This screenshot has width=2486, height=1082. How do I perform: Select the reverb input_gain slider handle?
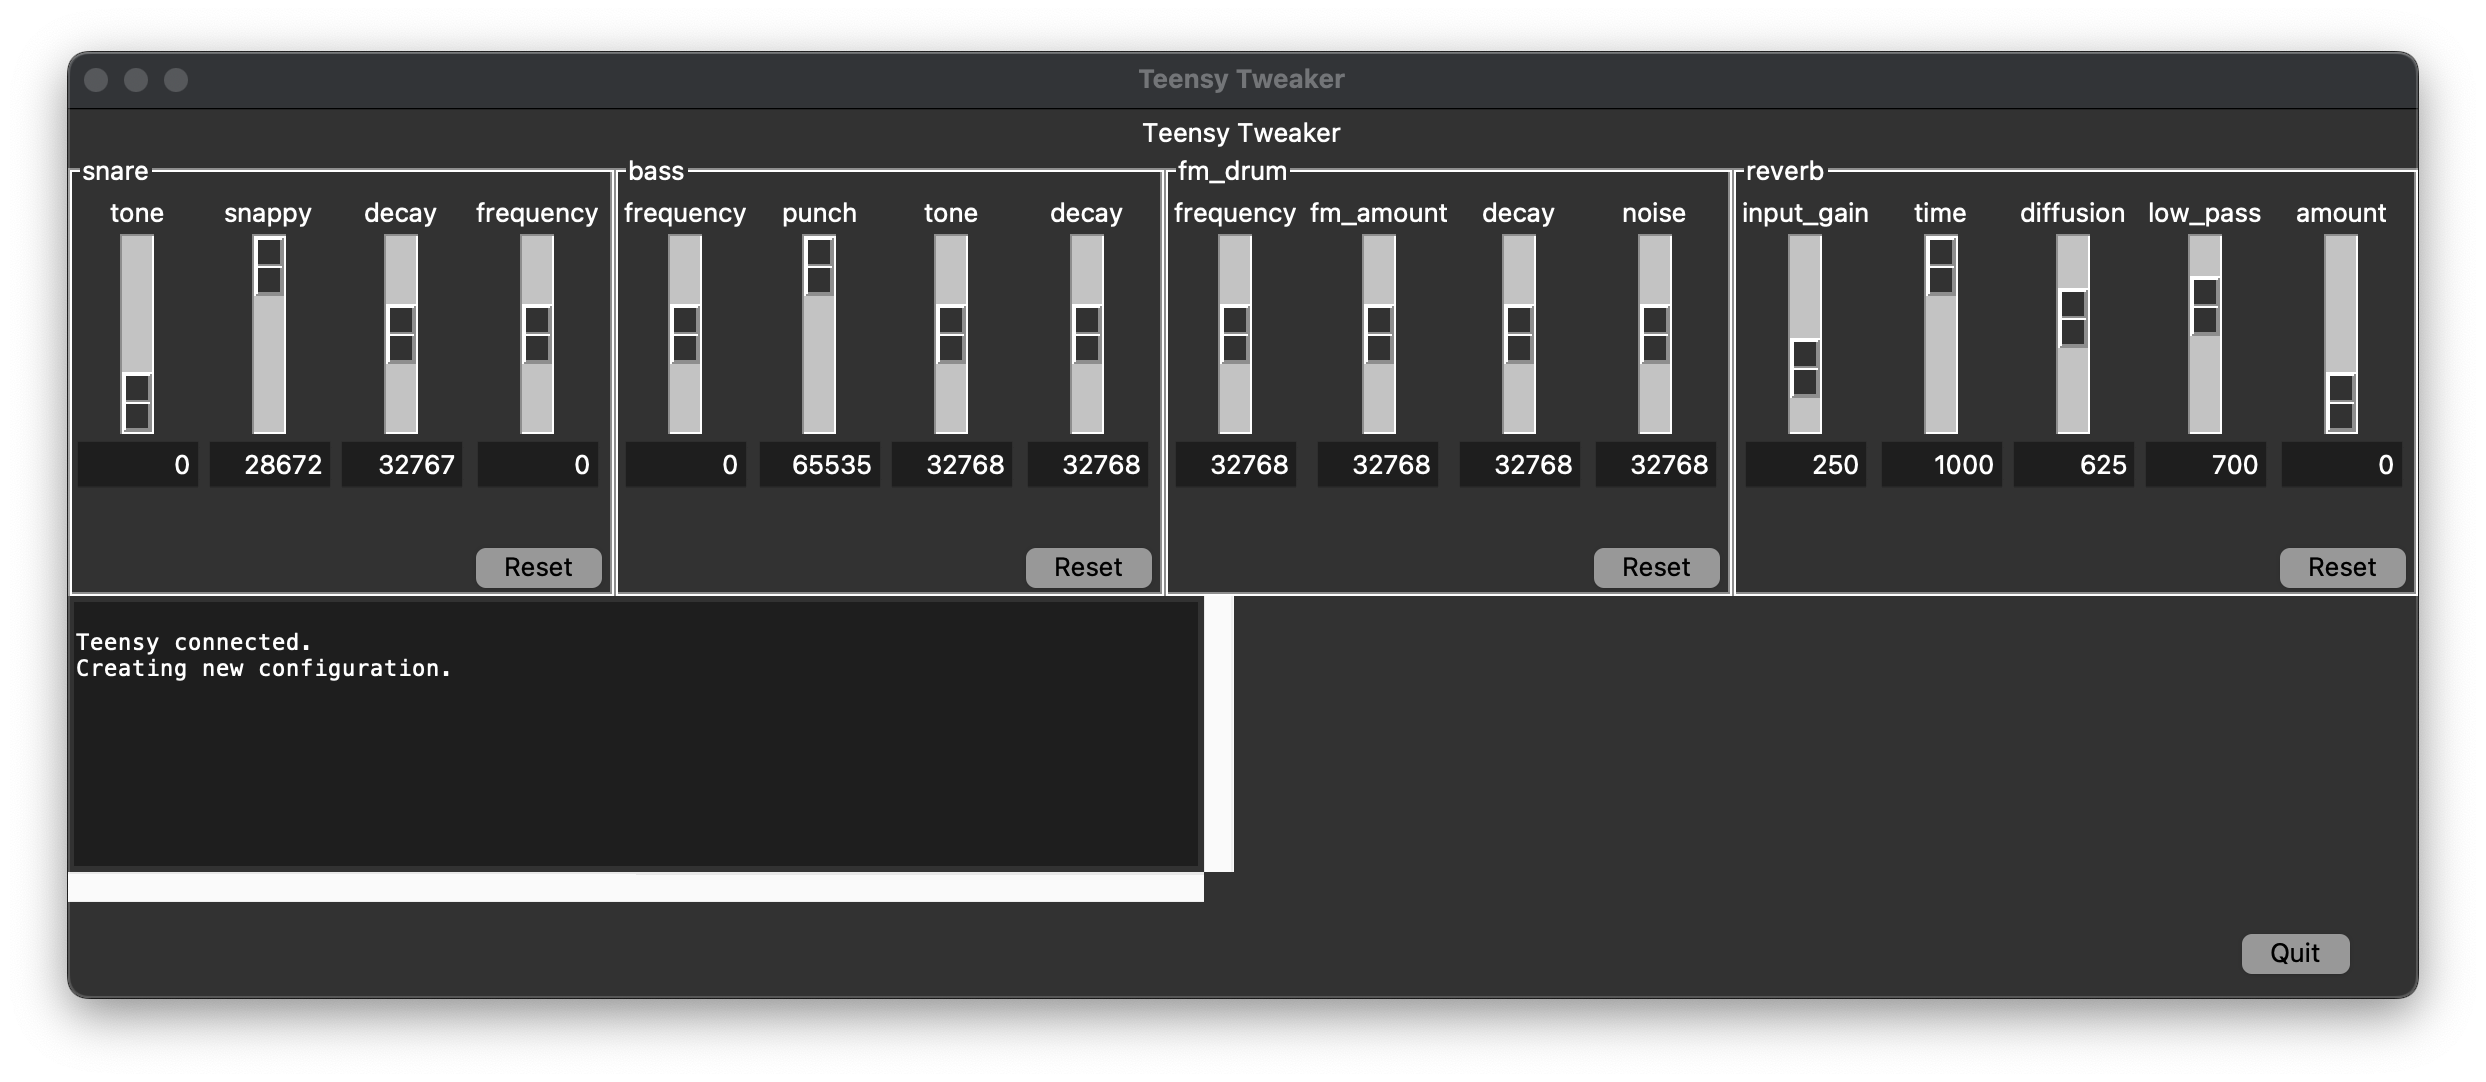click(1805, 368)
